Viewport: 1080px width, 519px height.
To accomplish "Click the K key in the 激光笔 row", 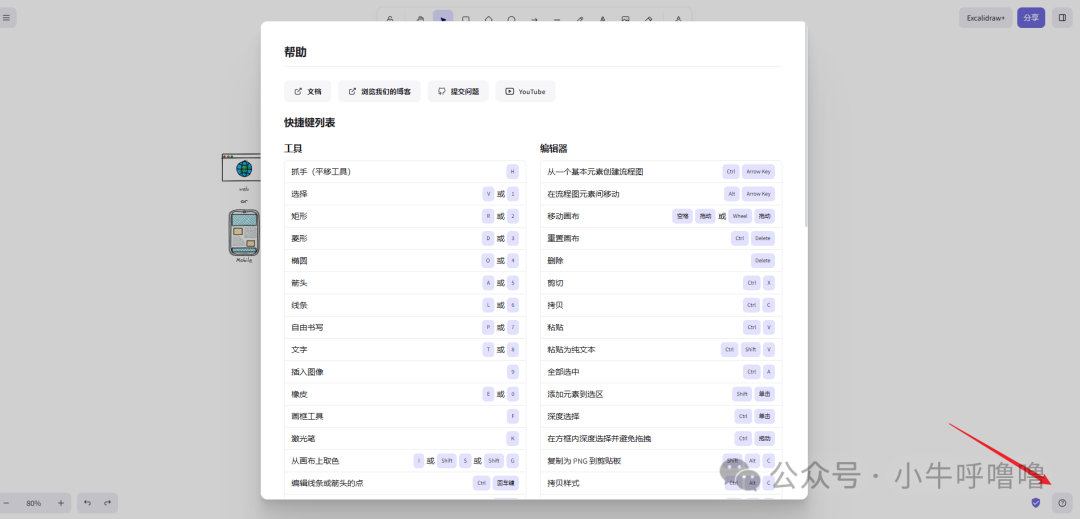I will pyautogui.click(x=512, y=438).
